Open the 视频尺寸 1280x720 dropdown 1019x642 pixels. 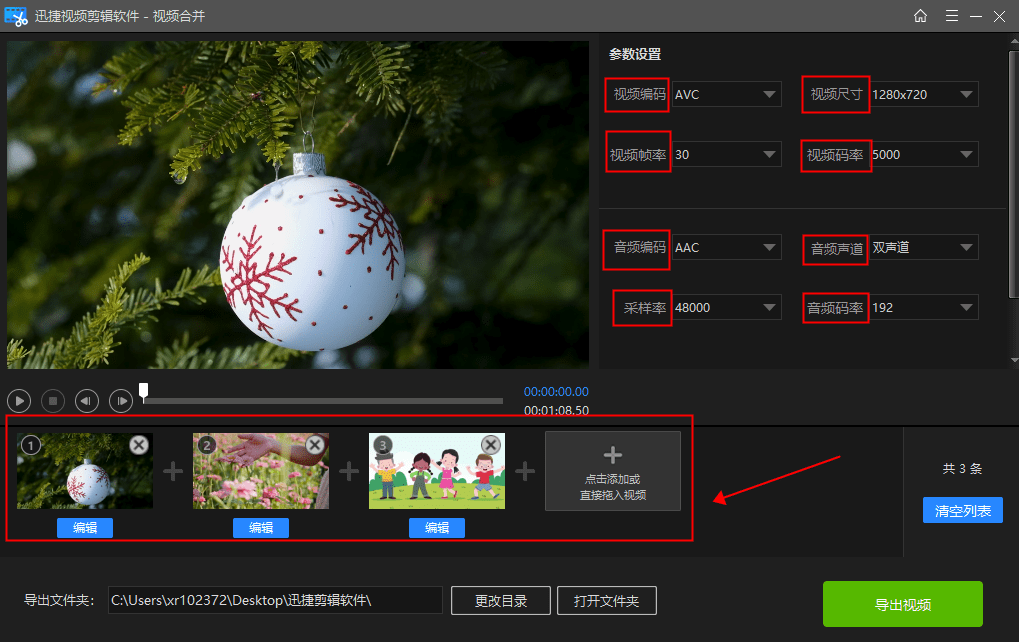924,94
